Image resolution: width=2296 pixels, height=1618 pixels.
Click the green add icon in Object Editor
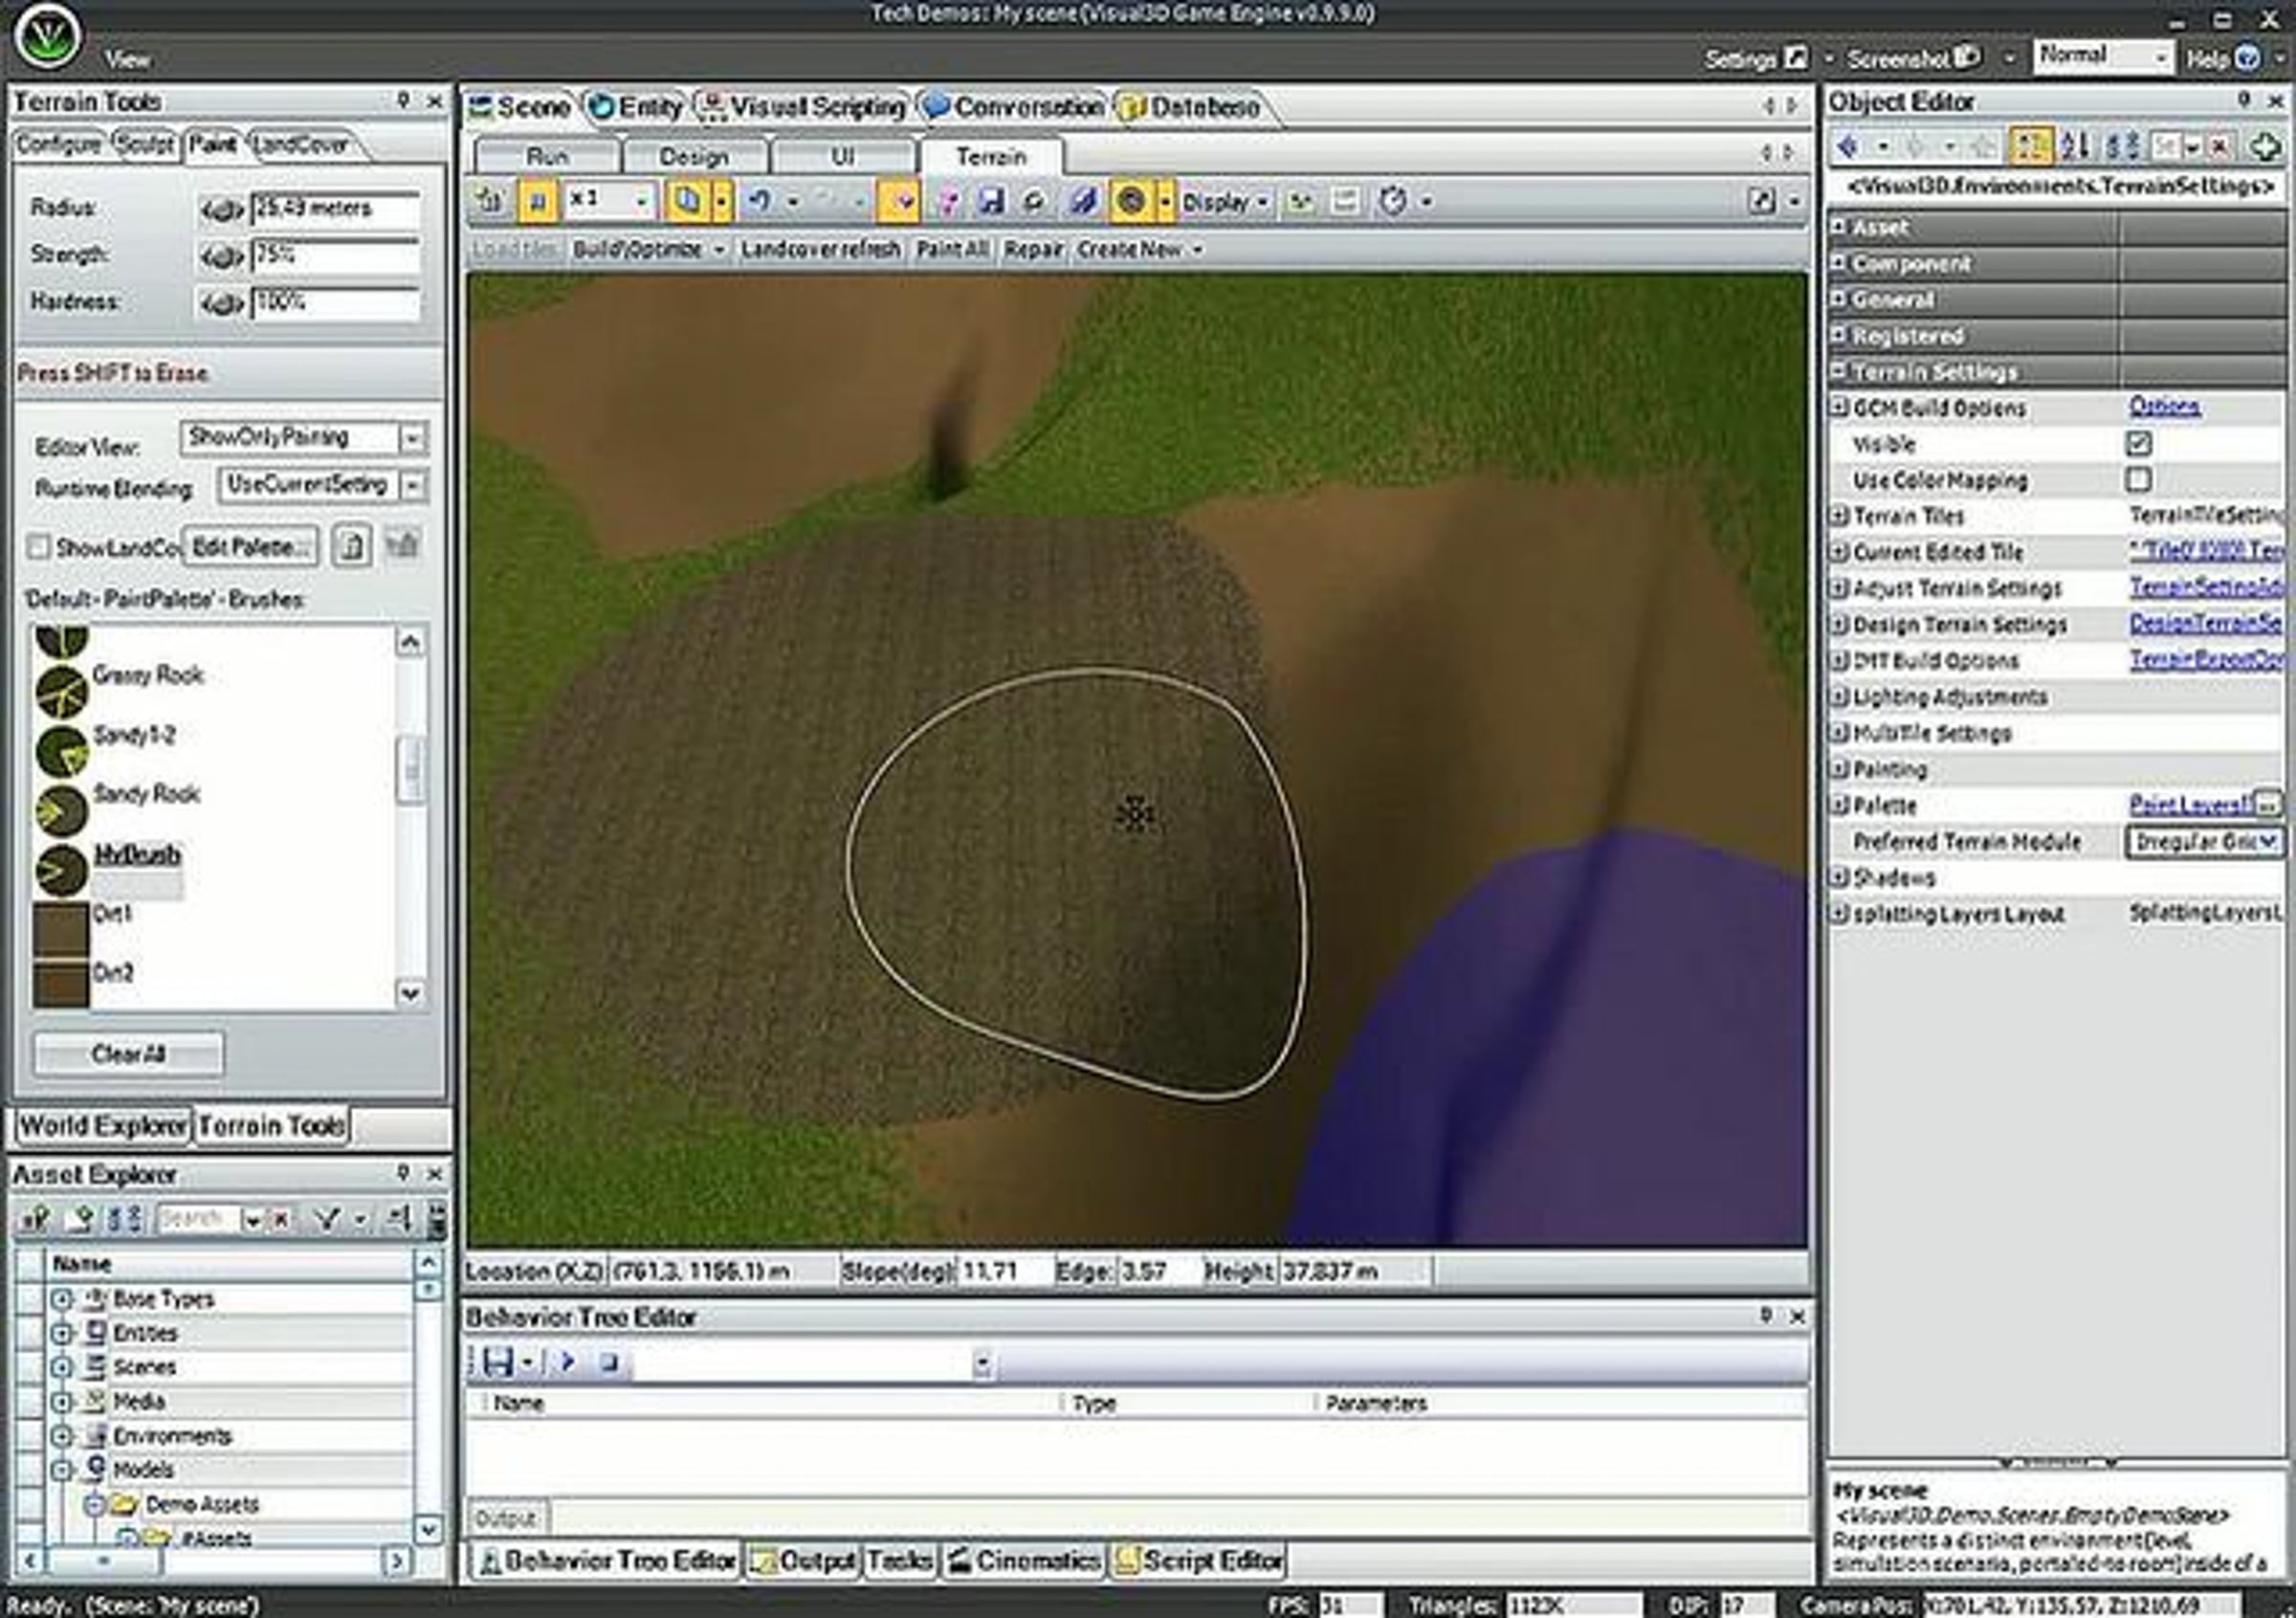[2264, 147]
